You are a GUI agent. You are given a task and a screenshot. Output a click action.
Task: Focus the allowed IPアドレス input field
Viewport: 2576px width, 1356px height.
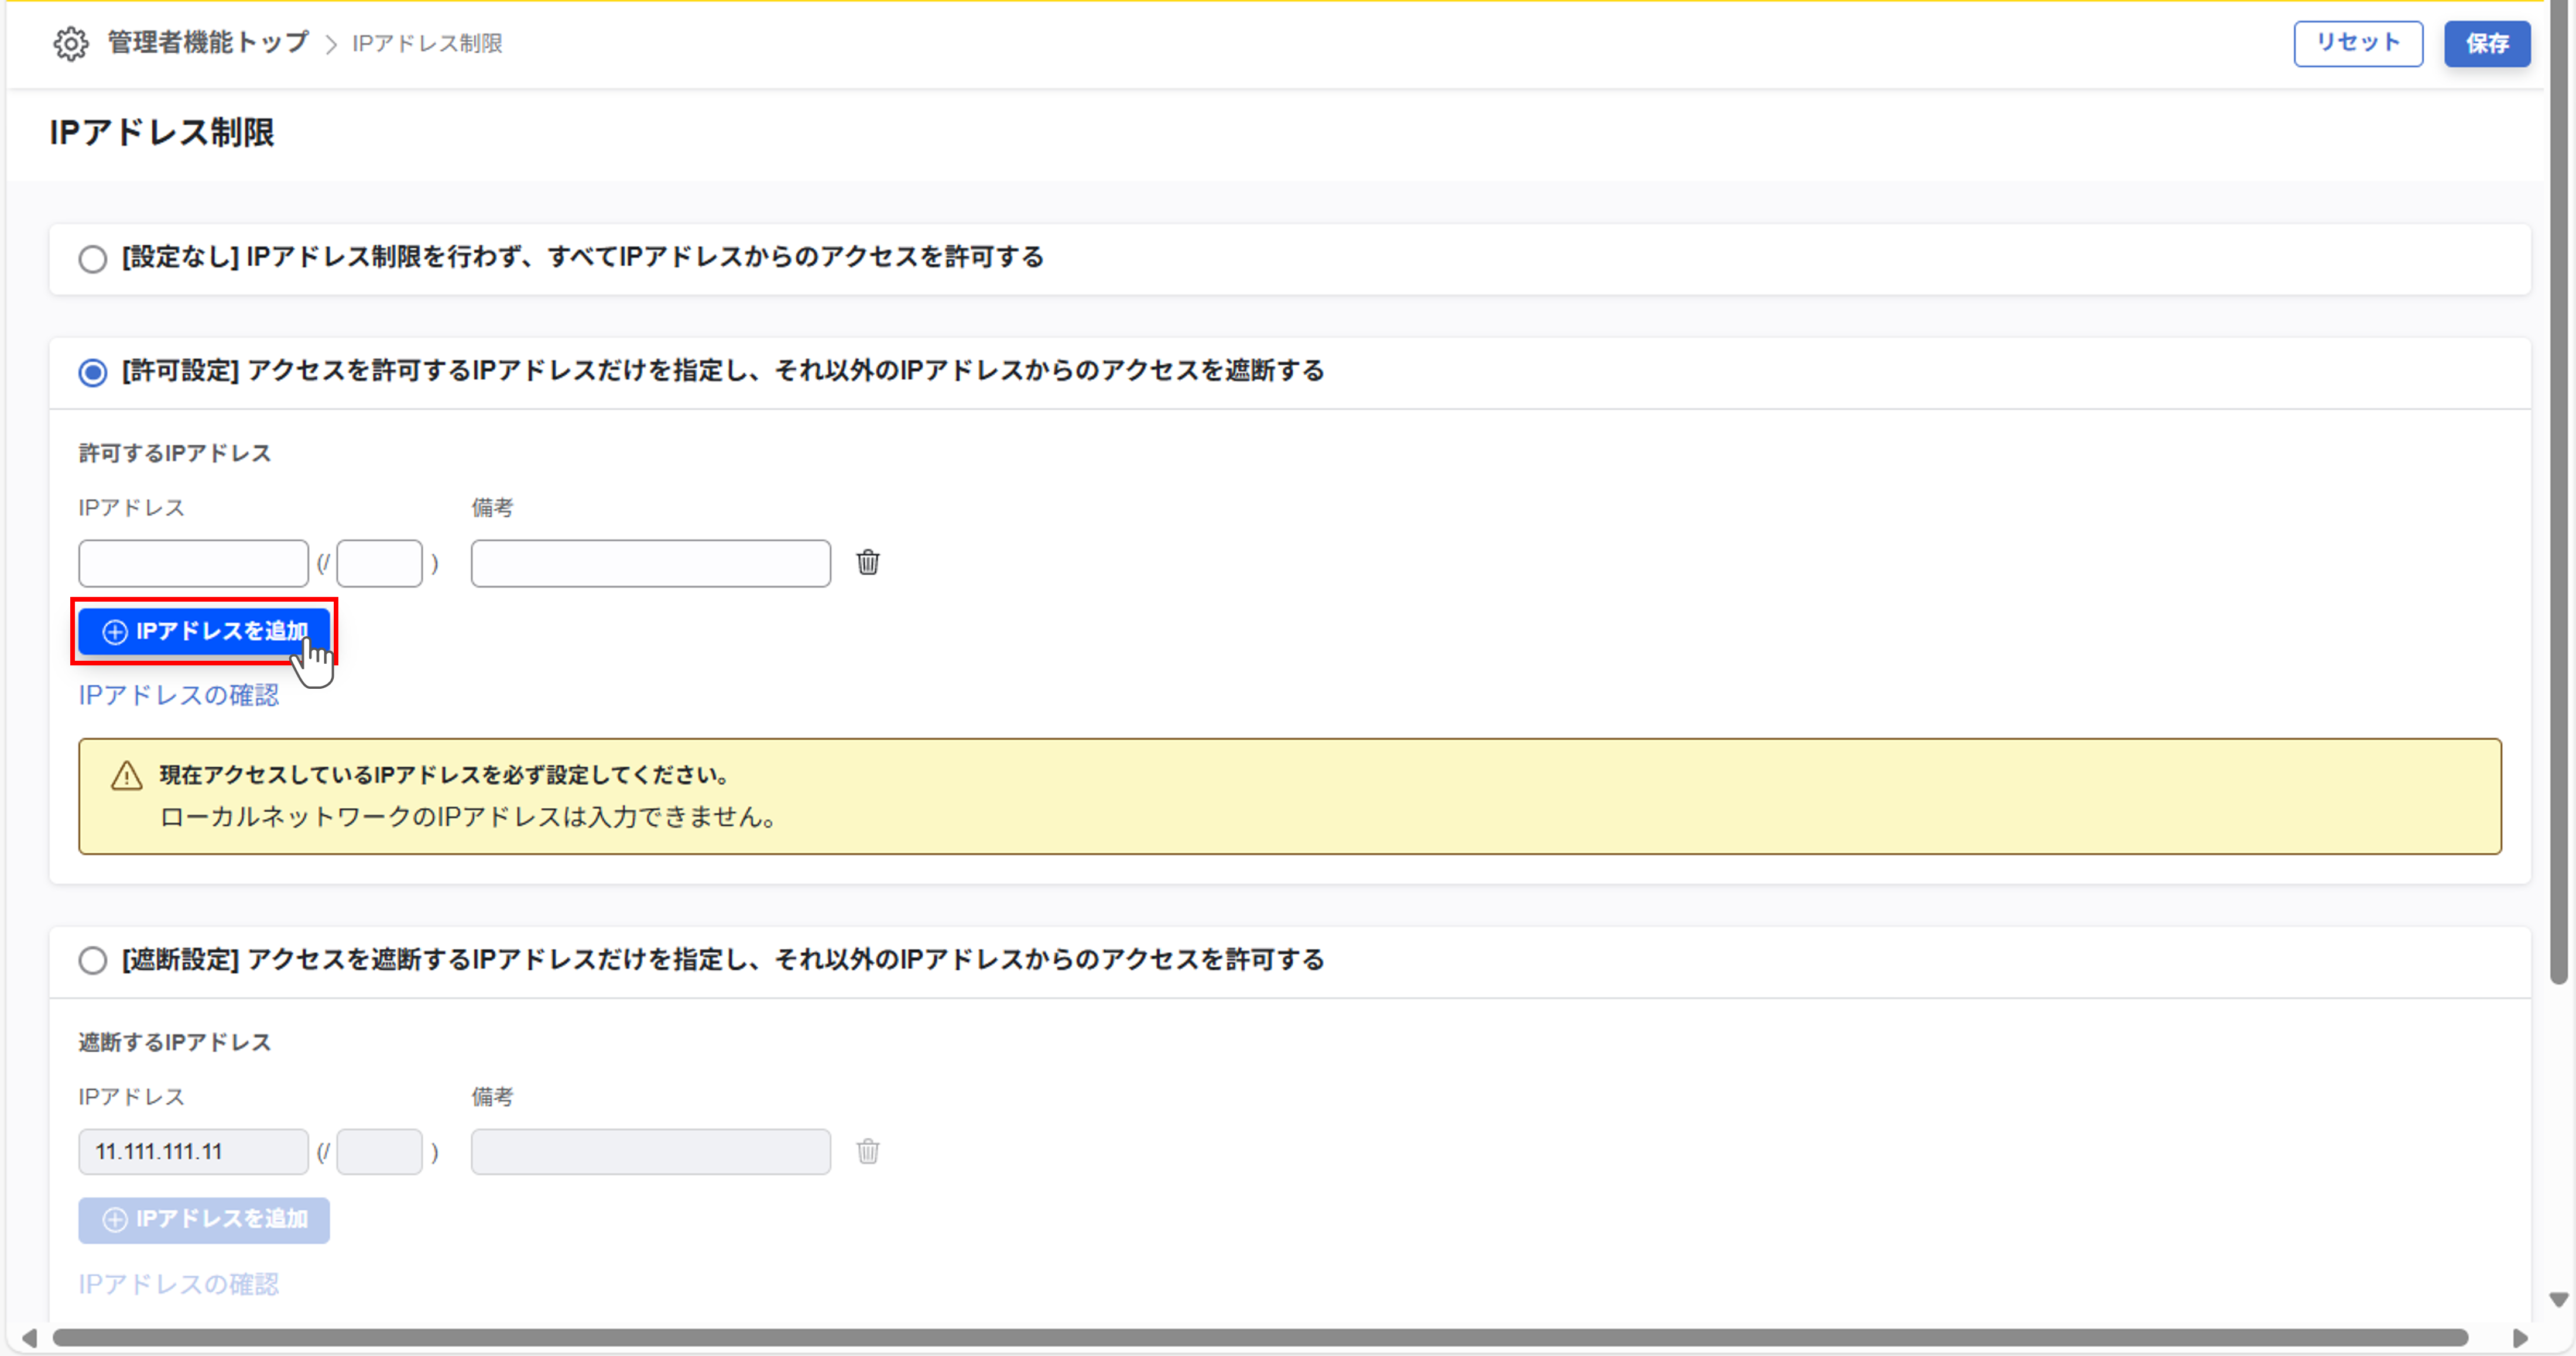point(193,563)
